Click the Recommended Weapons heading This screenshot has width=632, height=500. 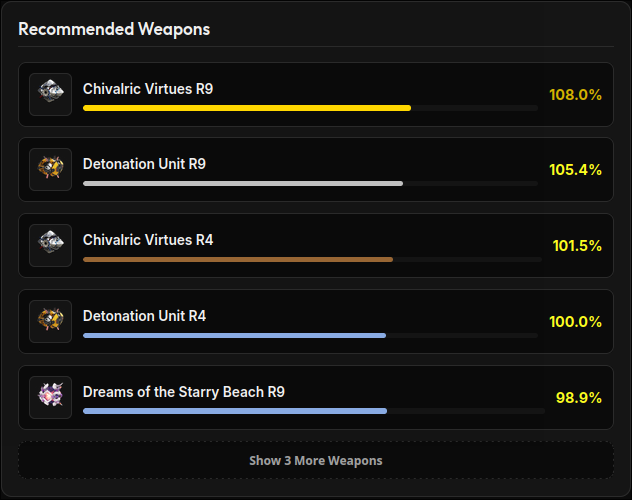114,29
